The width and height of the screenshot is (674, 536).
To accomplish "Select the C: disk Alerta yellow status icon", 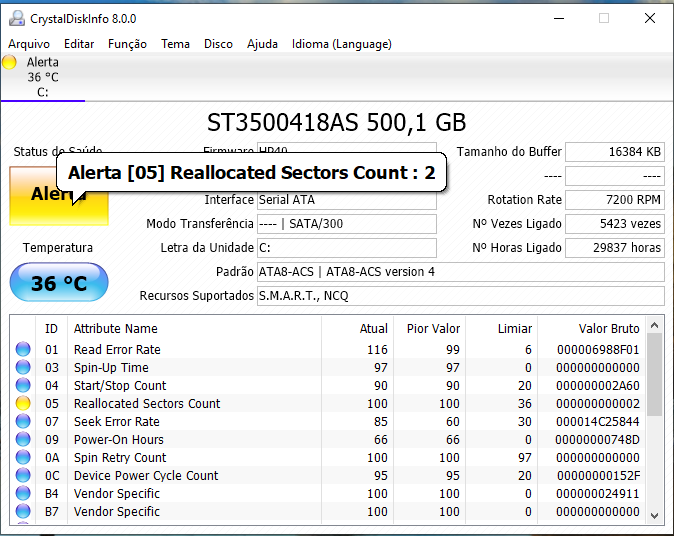I will (9, 62).
